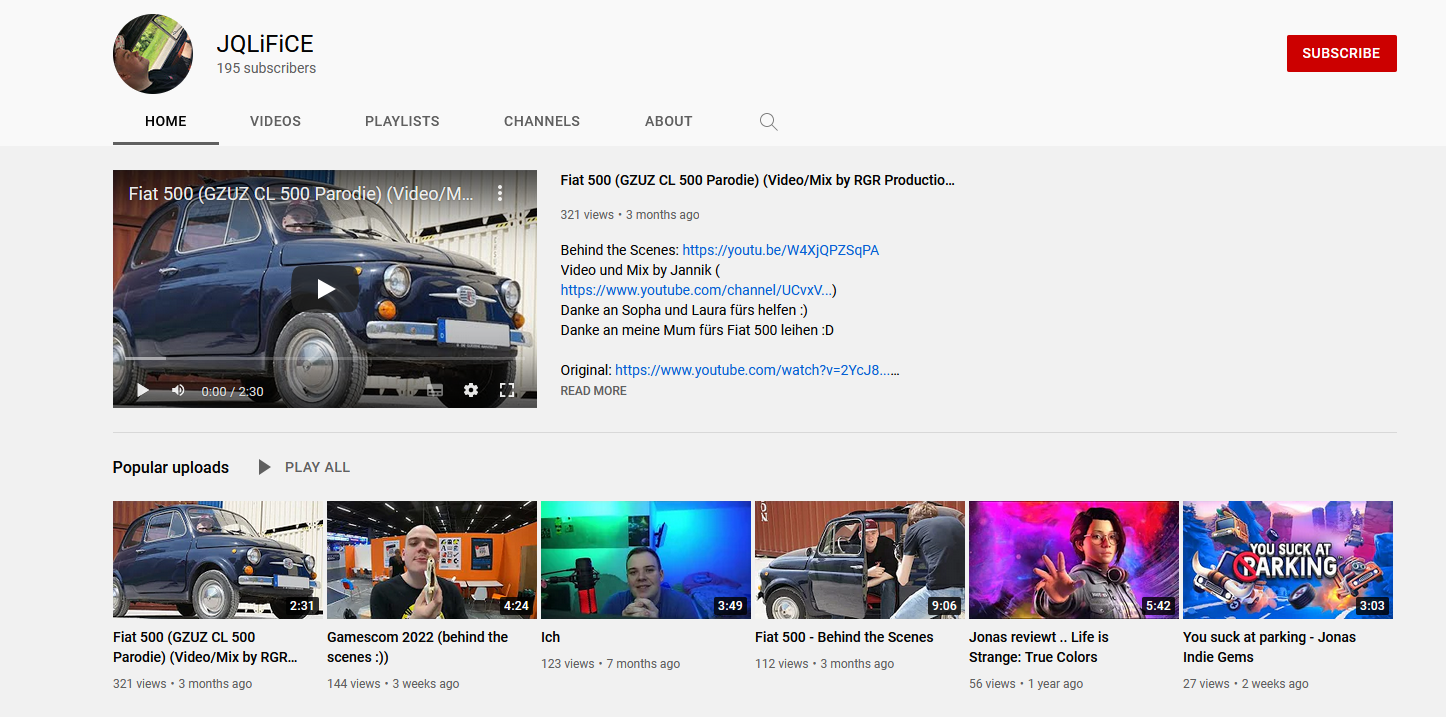Switch to the Home tab

point(166,121)
